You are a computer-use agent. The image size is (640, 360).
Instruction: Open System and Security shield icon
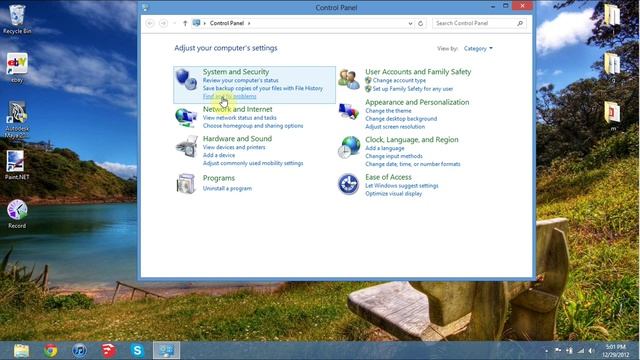[x=186, y=79]
